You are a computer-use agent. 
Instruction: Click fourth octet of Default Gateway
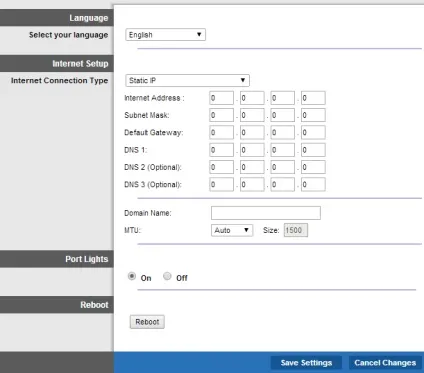(x=313, y=133)
